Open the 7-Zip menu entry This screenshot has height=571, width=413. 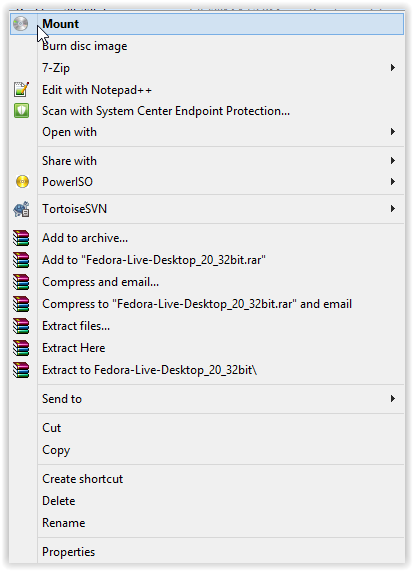tap(207, 68)
